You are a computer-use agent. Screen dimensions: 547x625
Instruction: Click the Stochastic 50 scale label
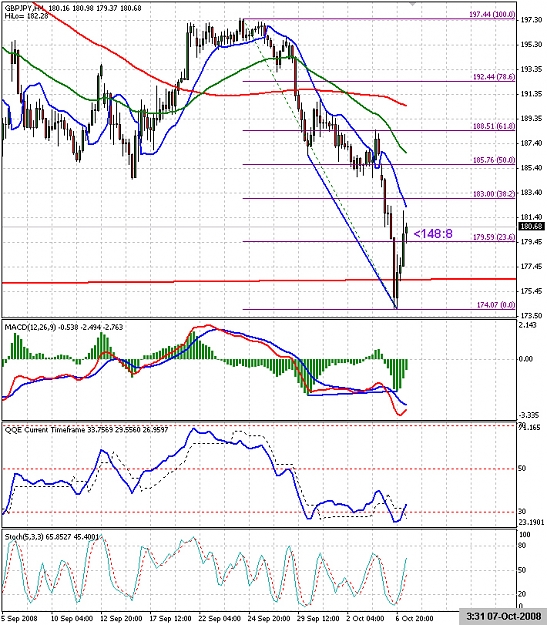(522, 571)
